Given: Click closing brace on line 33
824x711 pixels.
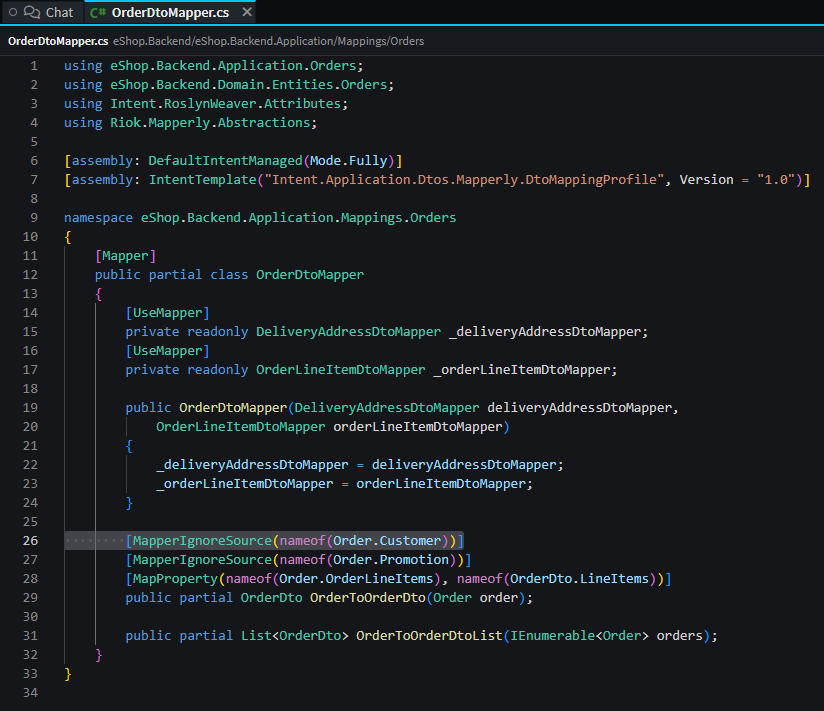Looking at the screenshot, I should [68, 674].
